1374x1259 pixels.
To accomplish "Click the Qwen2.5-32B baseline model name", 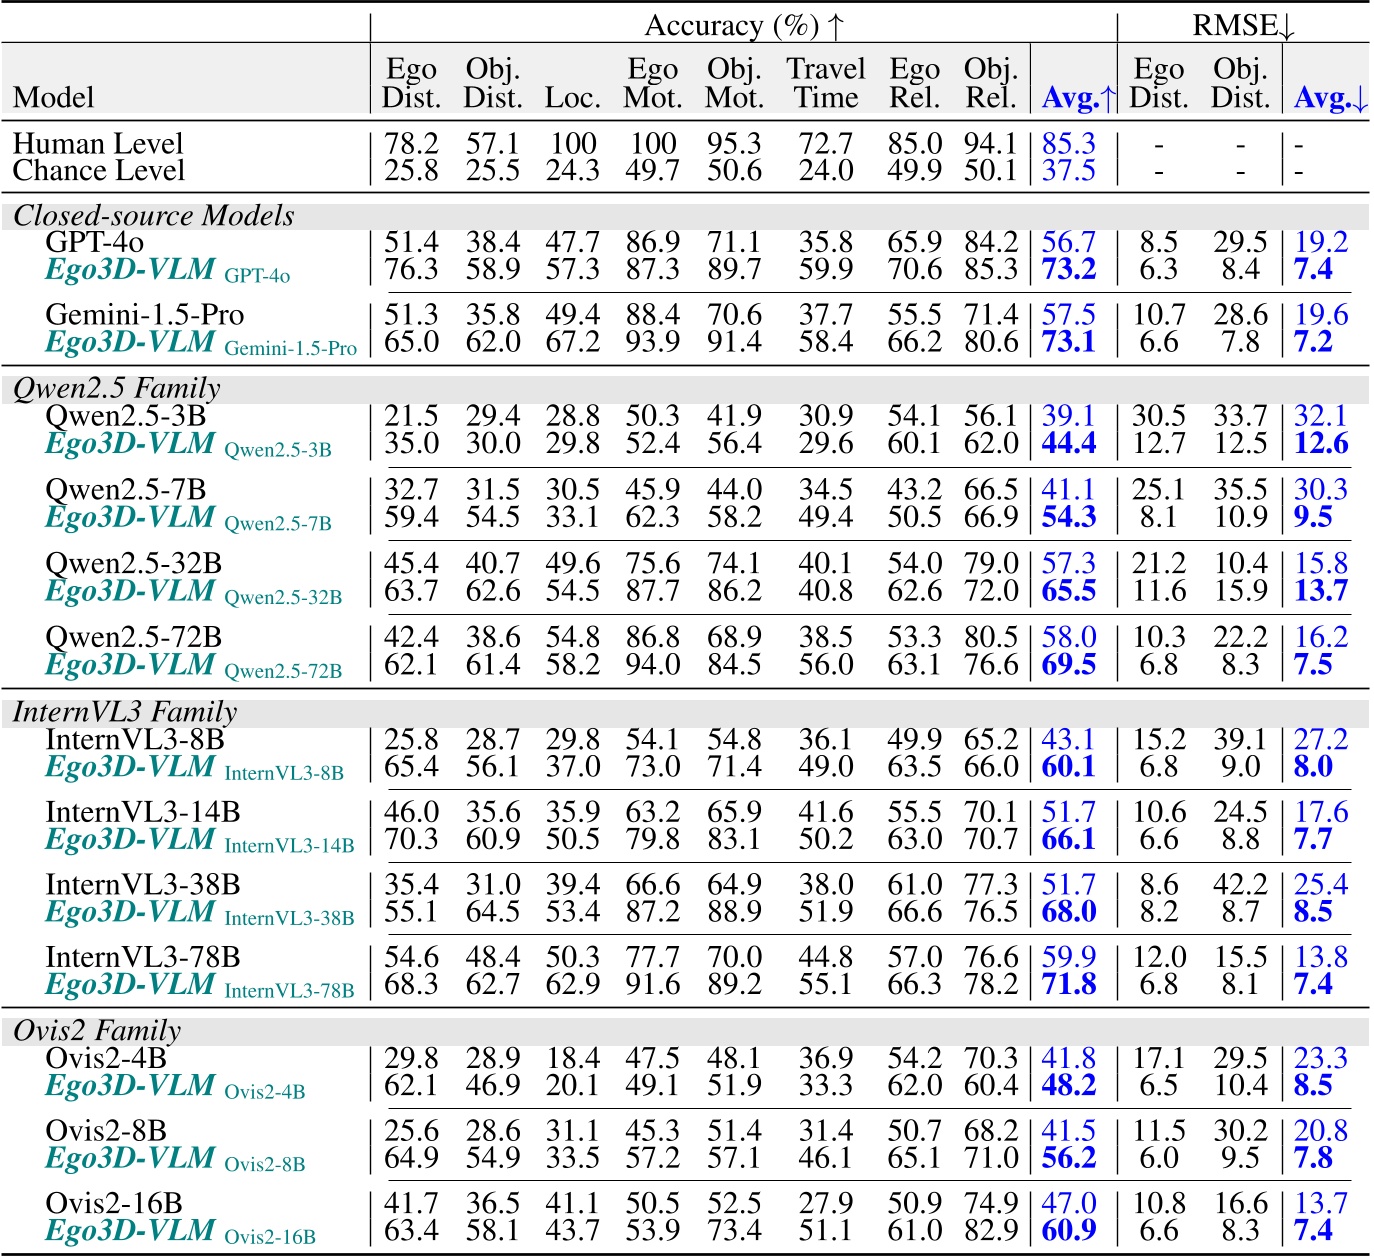I will coord(133,564).
